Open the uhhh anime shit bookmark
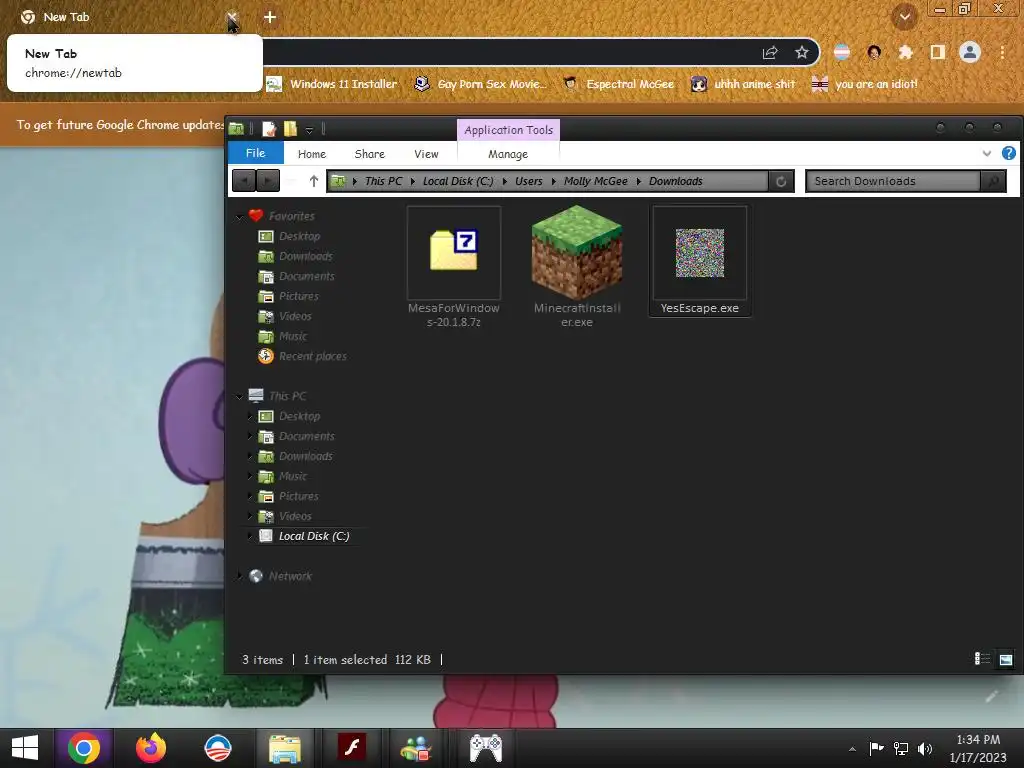1024x768 pixels. 743,84
